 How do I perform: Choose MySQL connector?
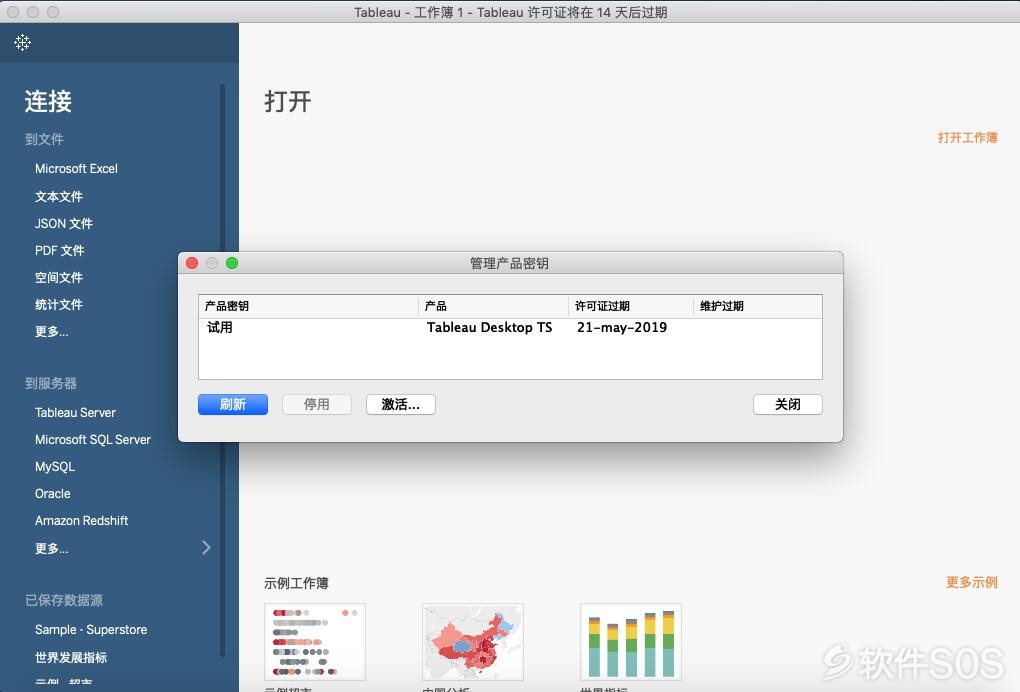pyautogui.click(x=55, y=467)
